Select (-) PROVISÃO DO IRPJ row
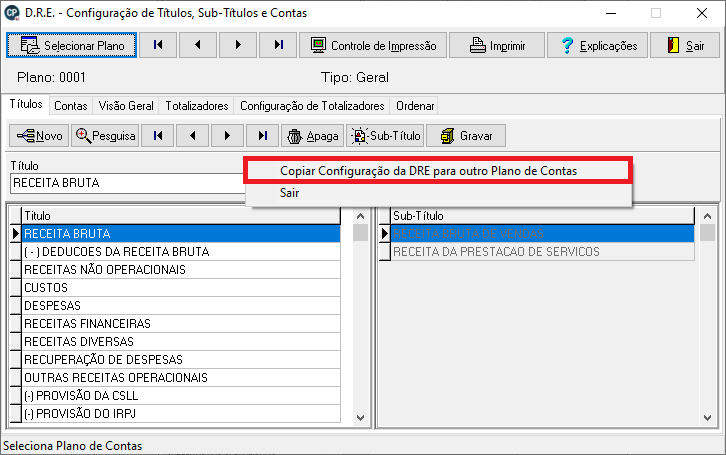726x455 pixels. 181,414
